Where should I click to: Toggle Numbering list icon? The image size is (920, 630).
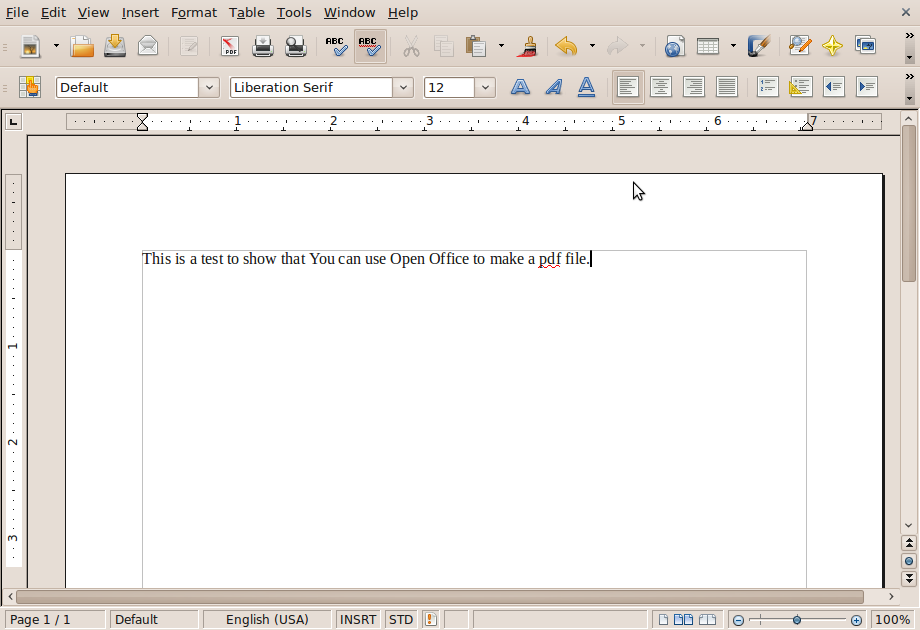tap(767, 87)
